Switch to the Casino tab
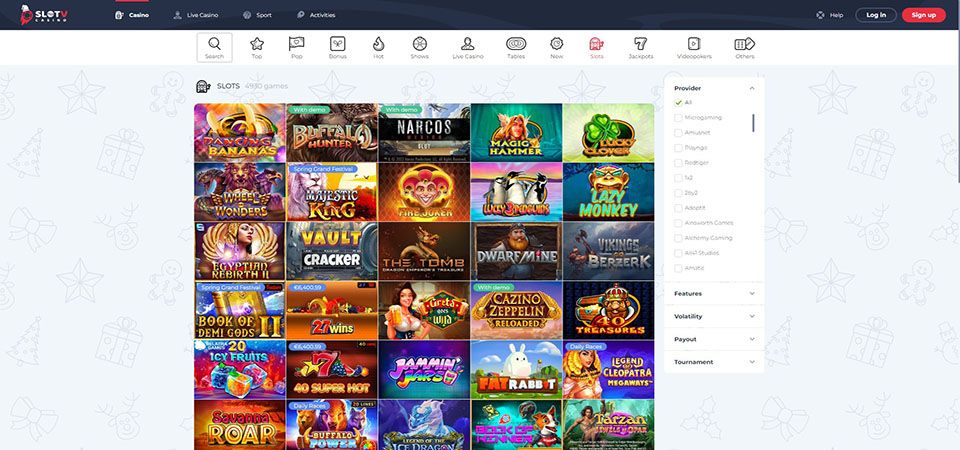Image resolution: width=960 pixels, height=450 pixels. pos(132,15)
